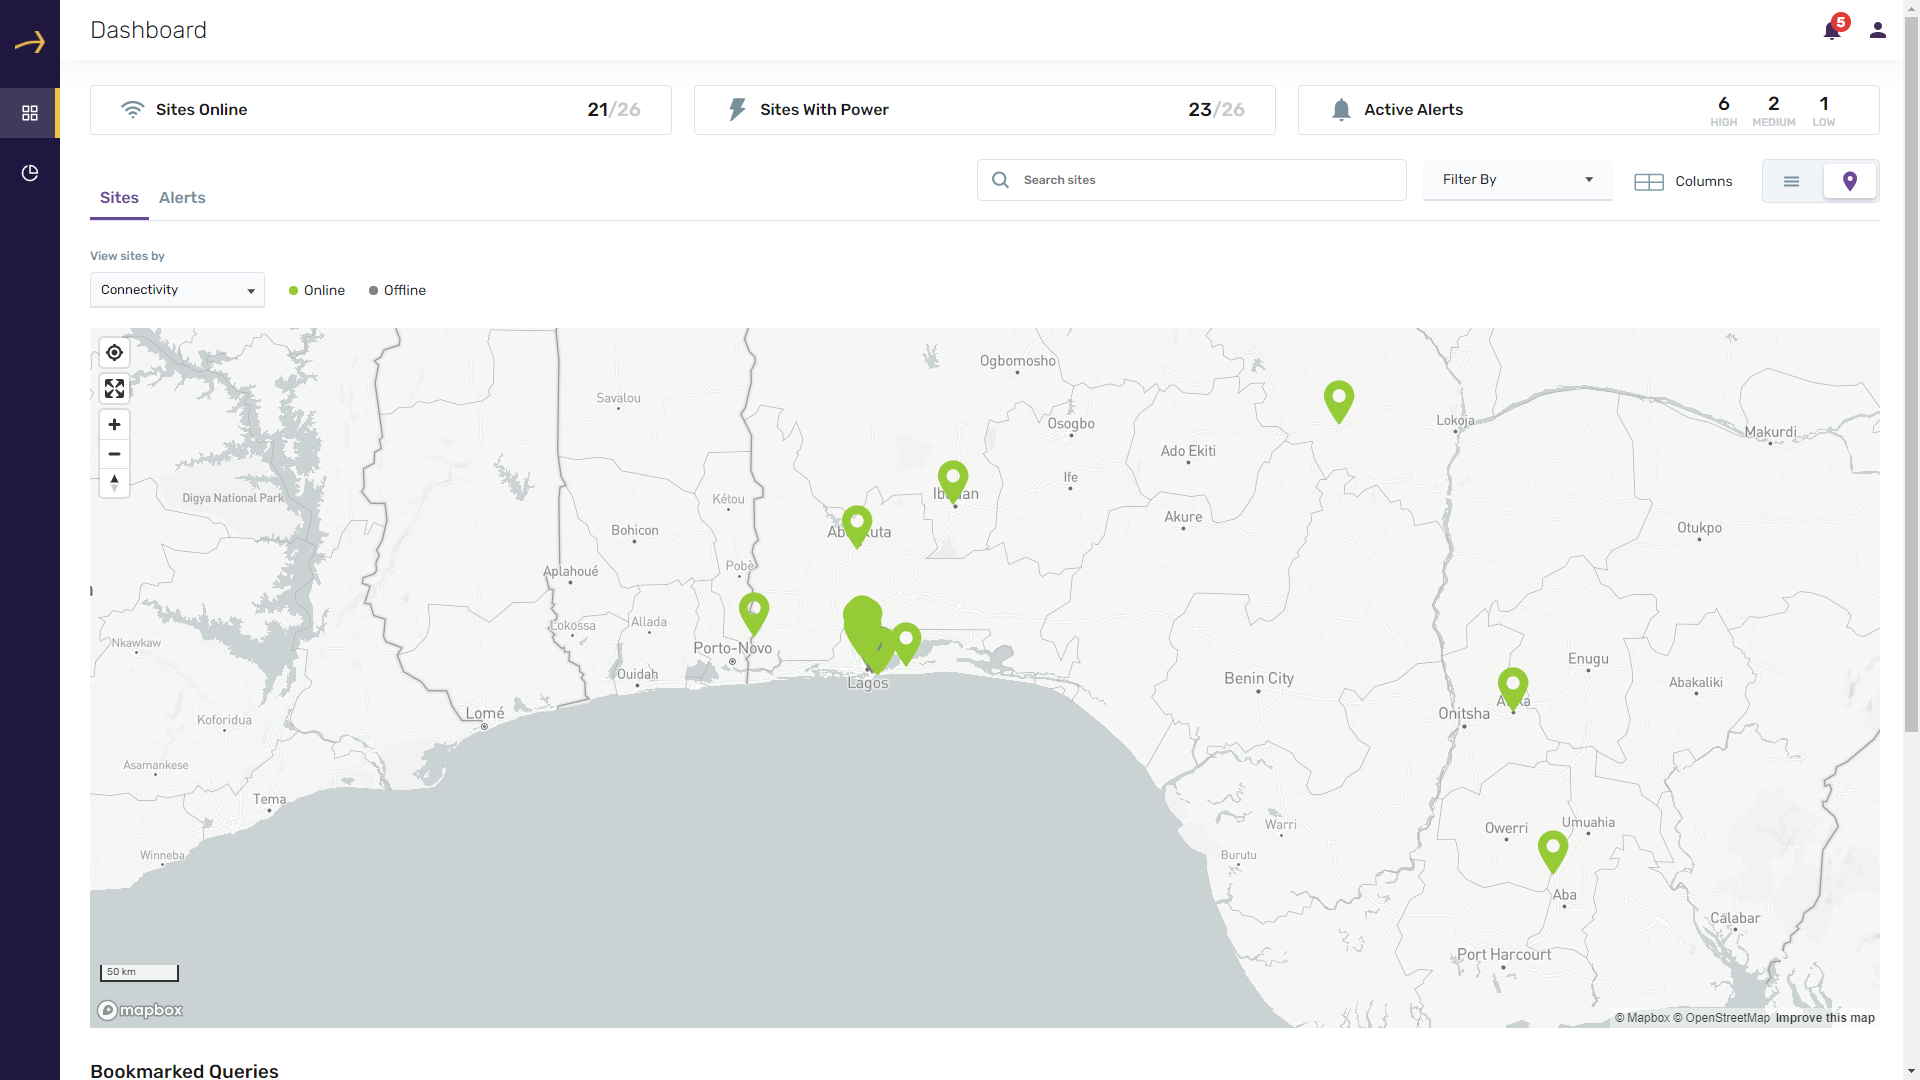Click the Online legend item
The height and width of the screenshot is (1080, 1920).
[x=317, y=291]
